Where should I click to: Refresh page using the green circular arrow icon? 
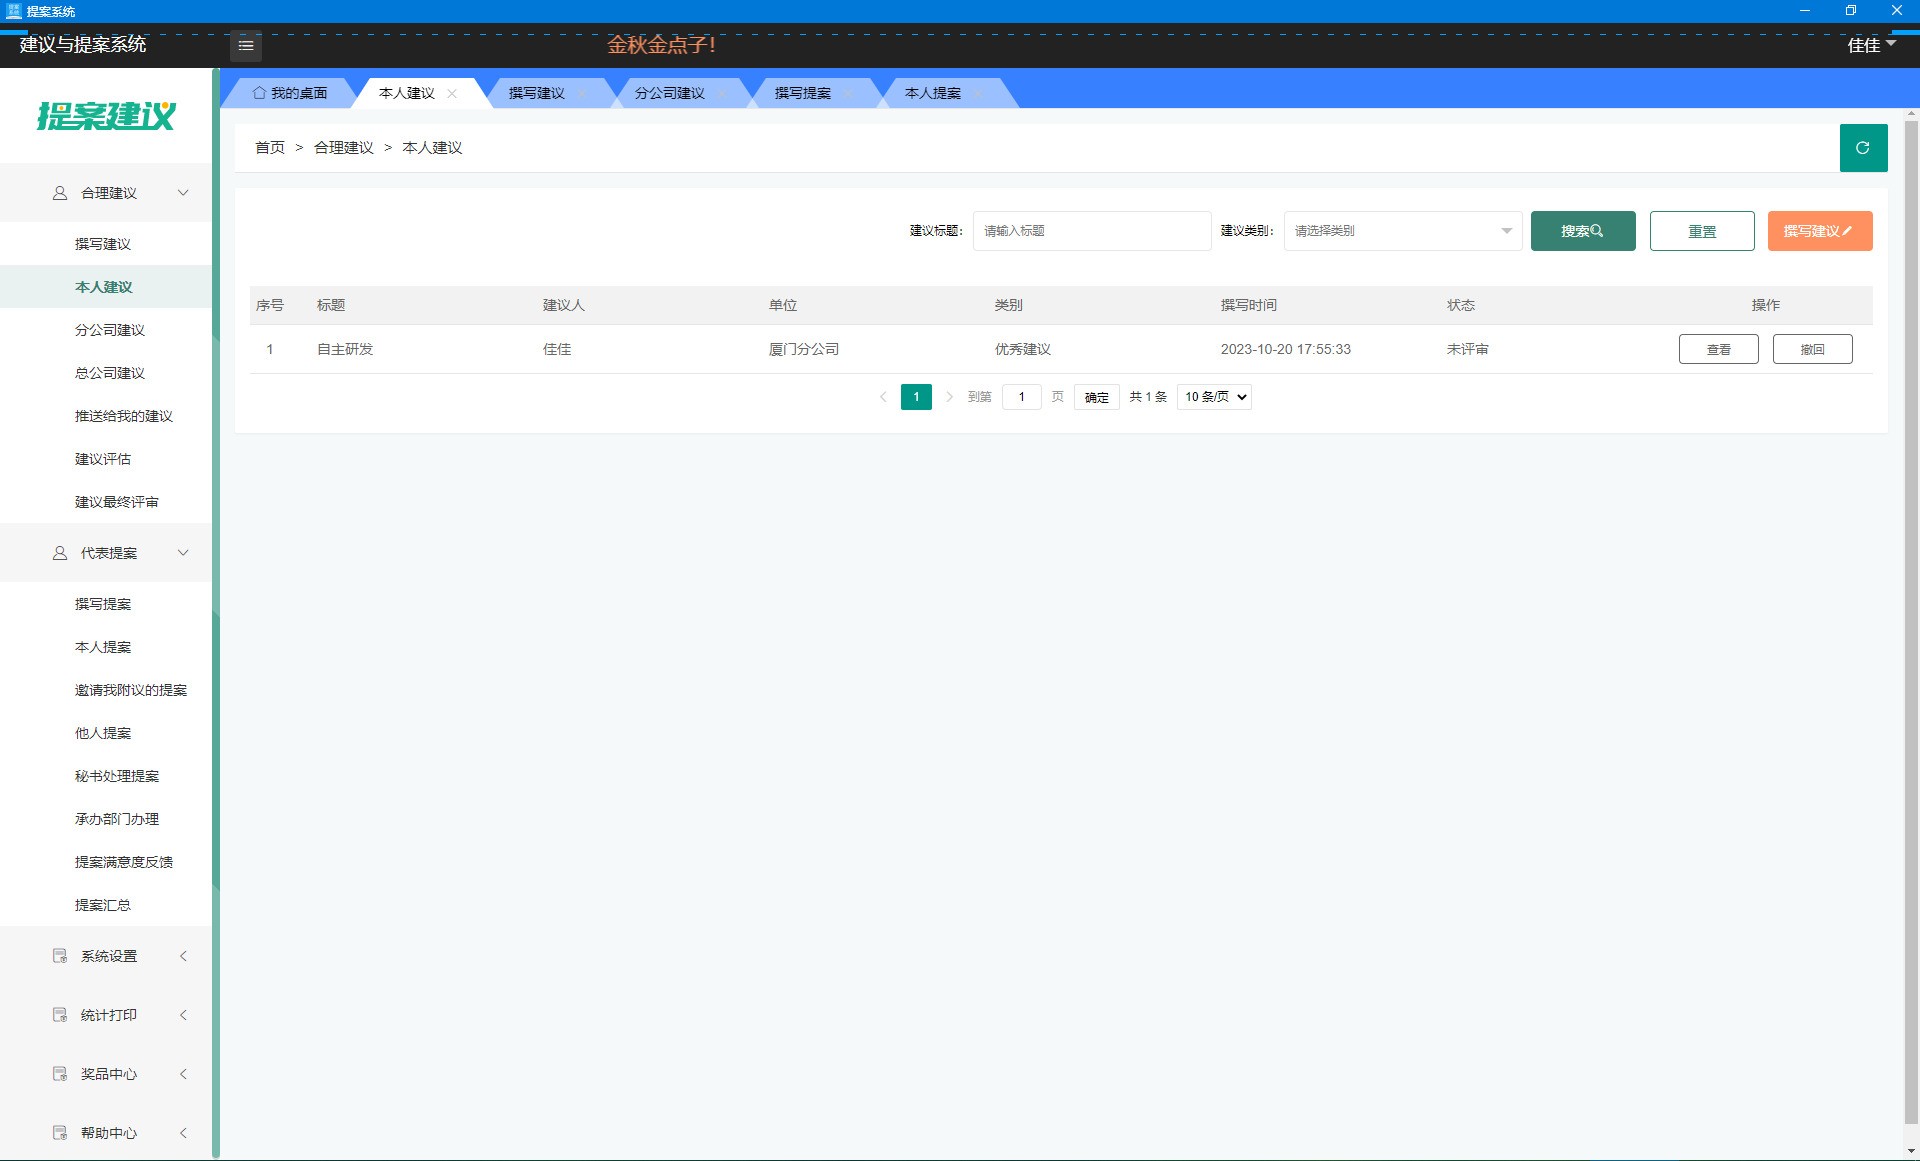(x=1863, y=147)
